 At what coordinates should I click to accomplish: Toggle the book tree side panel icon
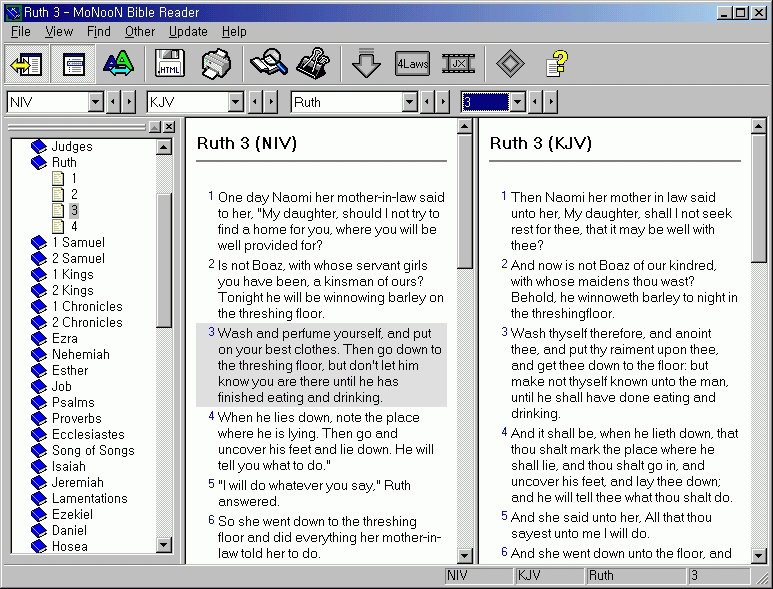(27, 64)
